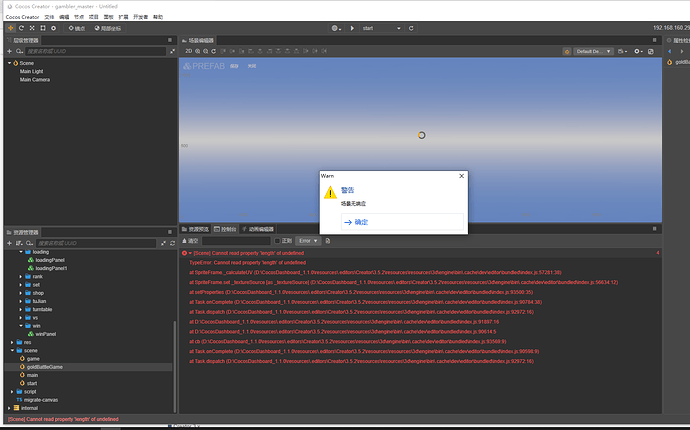Open hierarchy panel menu
This screenshot has height=430, width=690.
click(x=170, y=40)
